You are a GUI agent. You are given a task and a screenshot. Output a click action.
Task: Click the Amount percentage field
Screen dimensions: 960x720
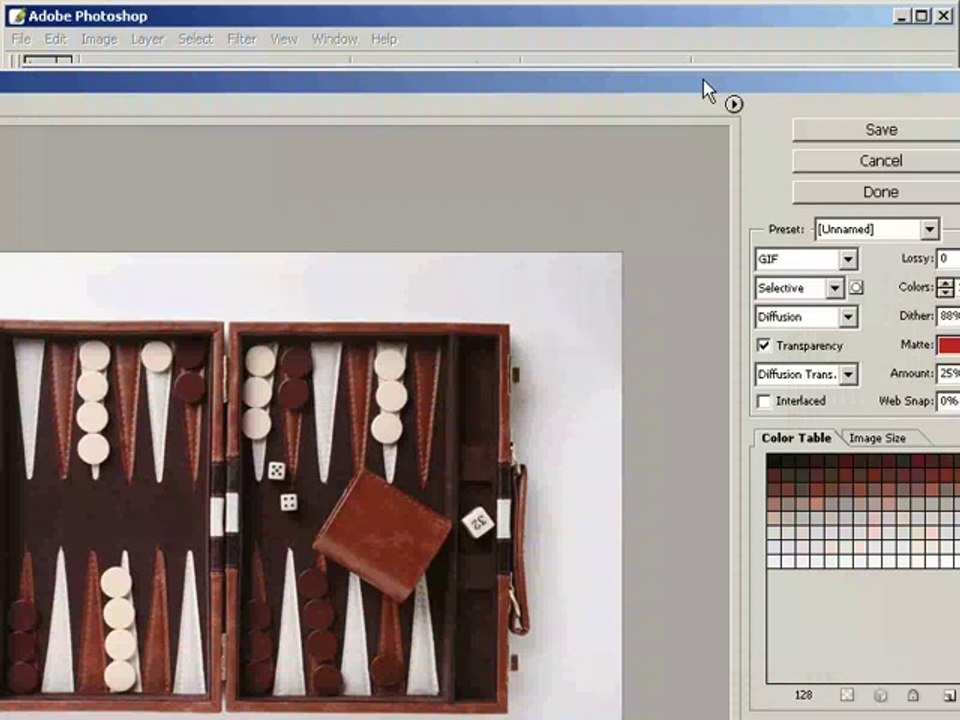(x=948, y=373)
